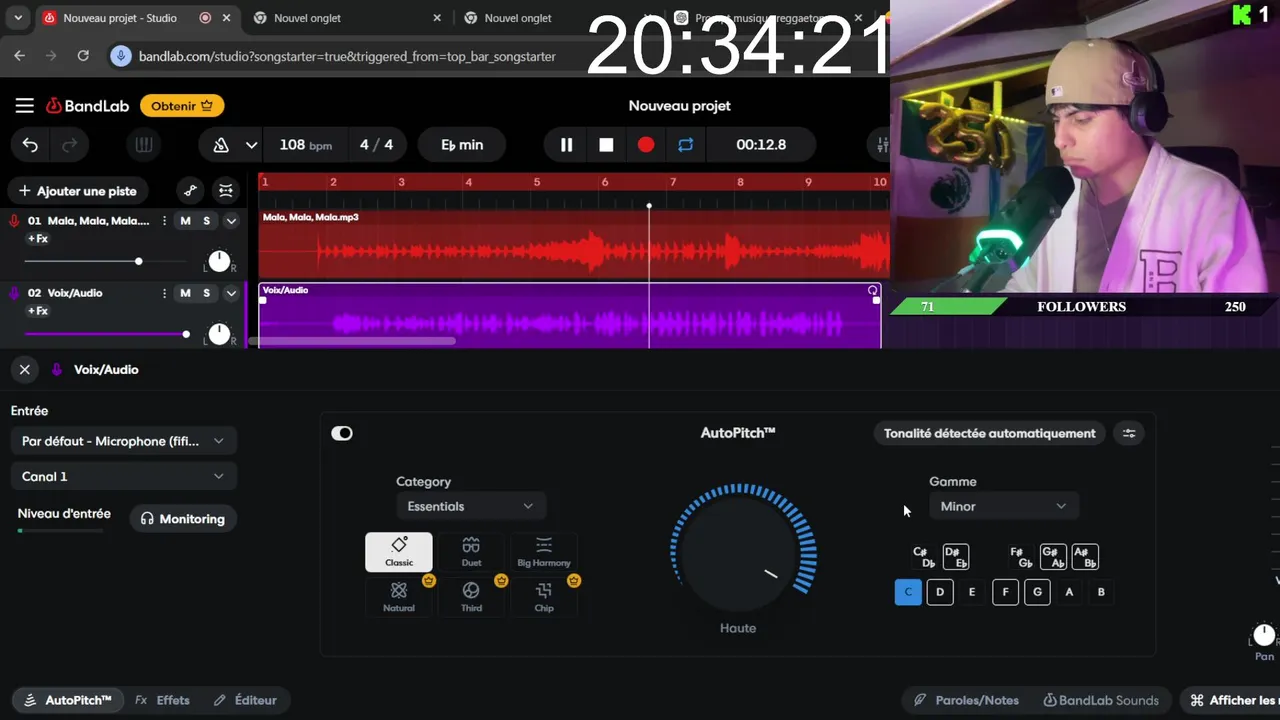Image resolution: width=1280 pixels, height=720 pixels.
Task: Open Gamme Minor scale dropdown
Action: (1004, 506)
